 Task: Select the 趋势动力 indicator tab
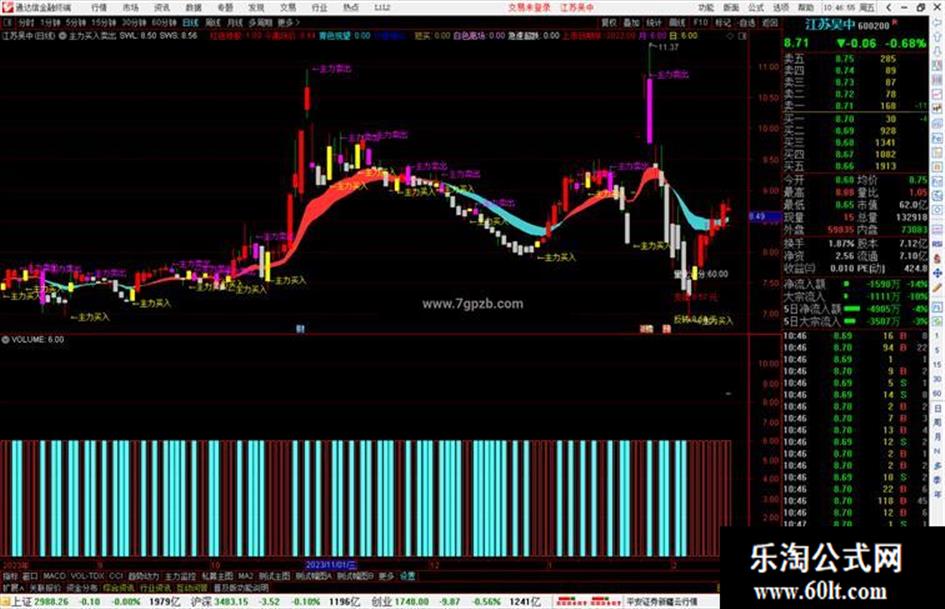pos(143,576)
